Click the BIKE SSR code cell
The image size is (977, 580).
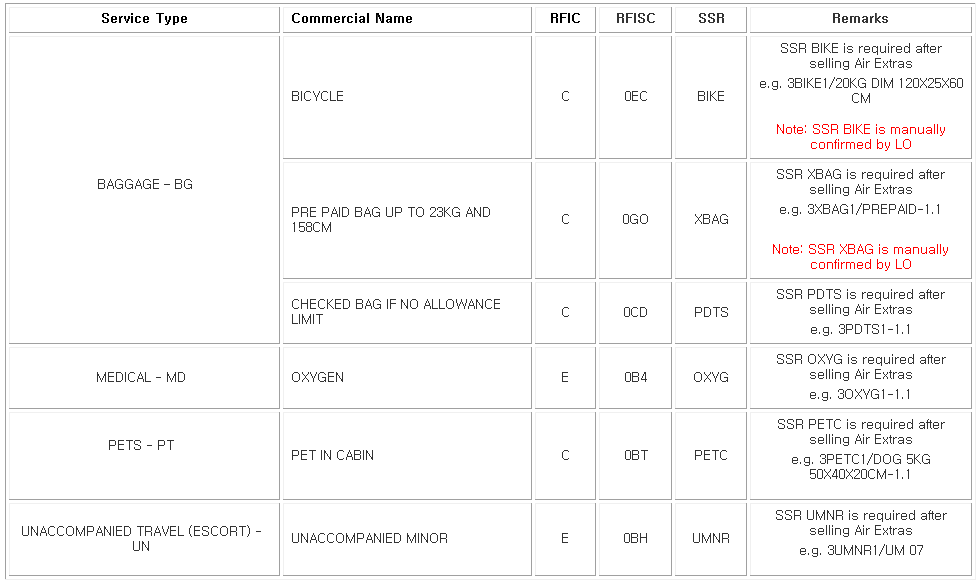click(x=710, y=97)
